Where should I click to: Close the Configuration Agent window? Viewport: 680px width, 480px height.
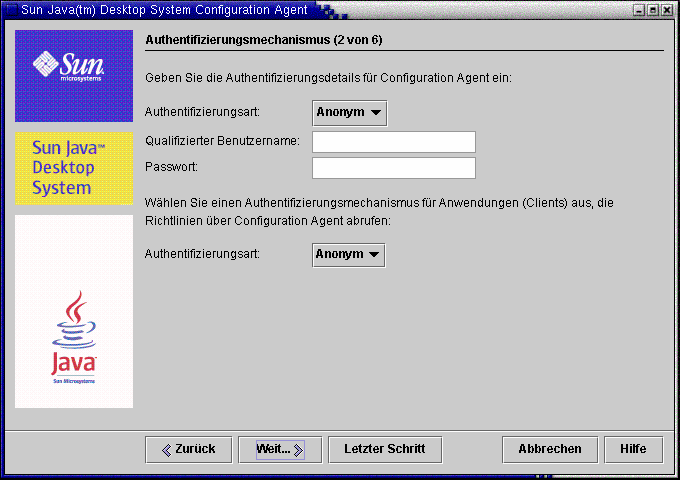pyautogui.click(x=667, y=10)
